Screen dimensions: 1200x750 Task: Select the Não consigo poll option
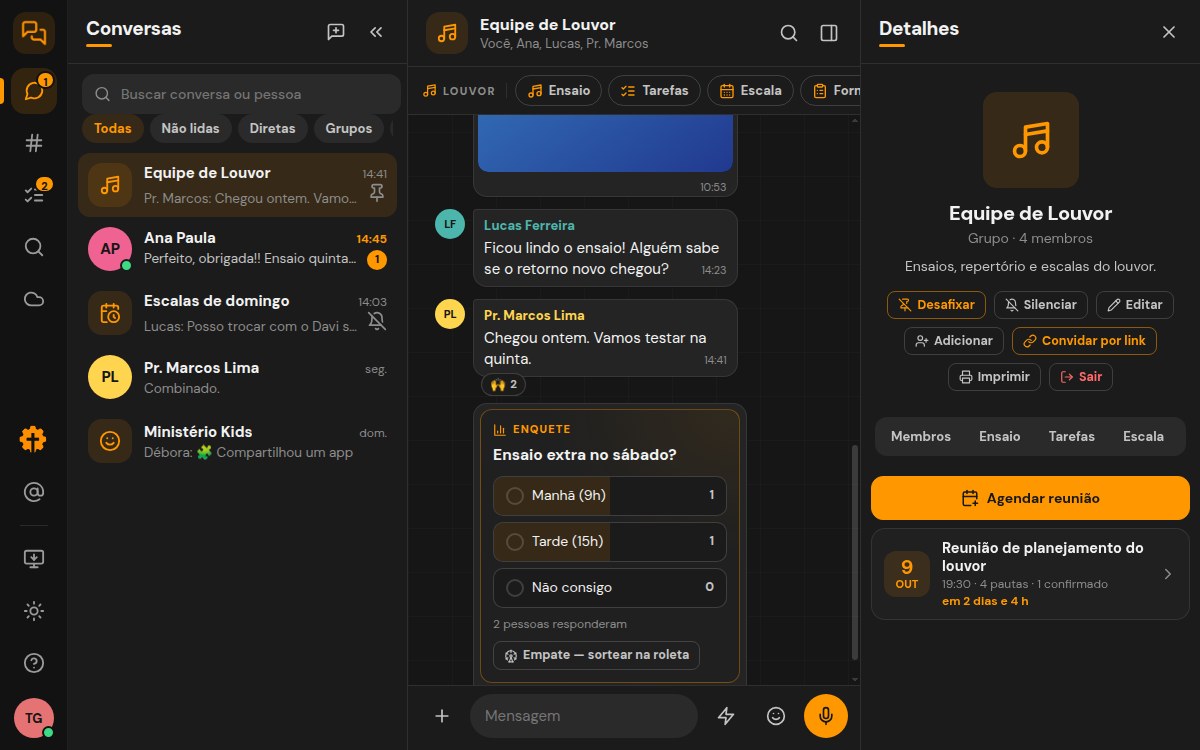610,587
